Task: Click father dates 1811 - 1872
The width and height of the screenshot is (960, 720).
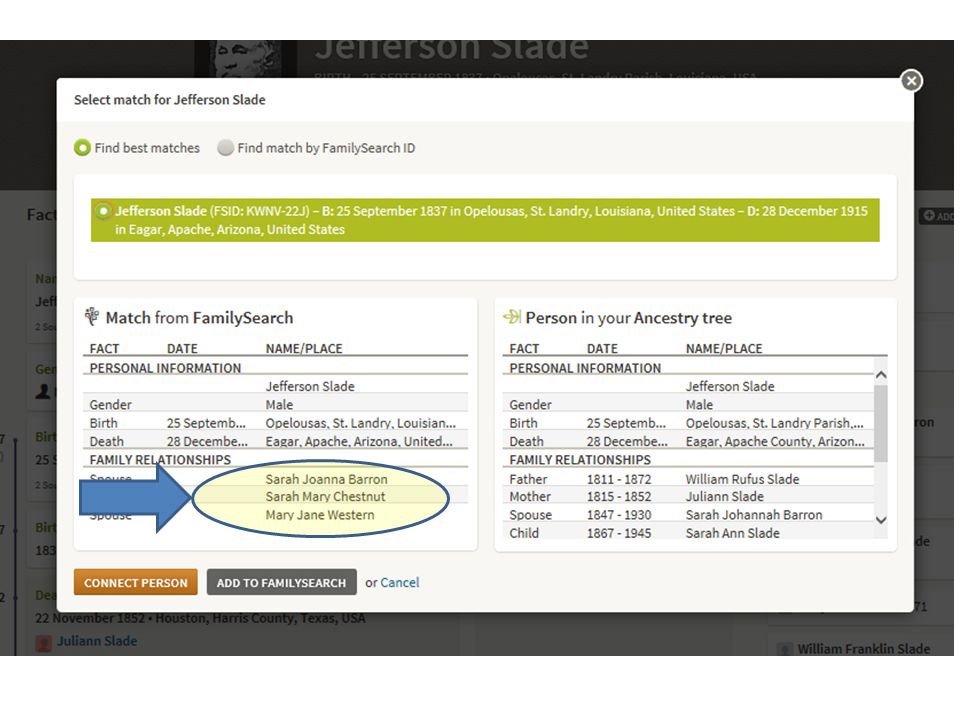Action: [x=619, y=479]
